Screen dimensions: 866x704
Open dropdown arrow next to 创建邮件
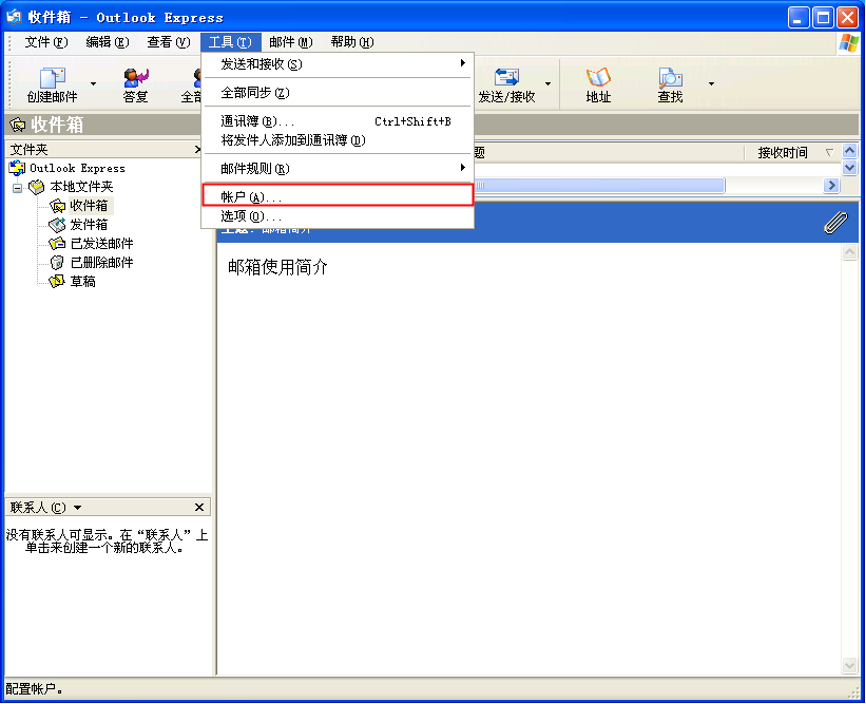[x=94, y=84]
